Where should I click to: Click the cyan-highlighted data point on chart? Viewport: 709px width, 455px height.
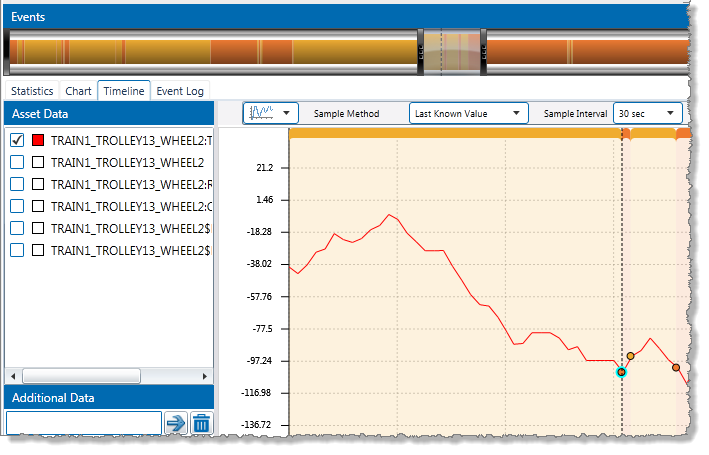click(621, 372)
